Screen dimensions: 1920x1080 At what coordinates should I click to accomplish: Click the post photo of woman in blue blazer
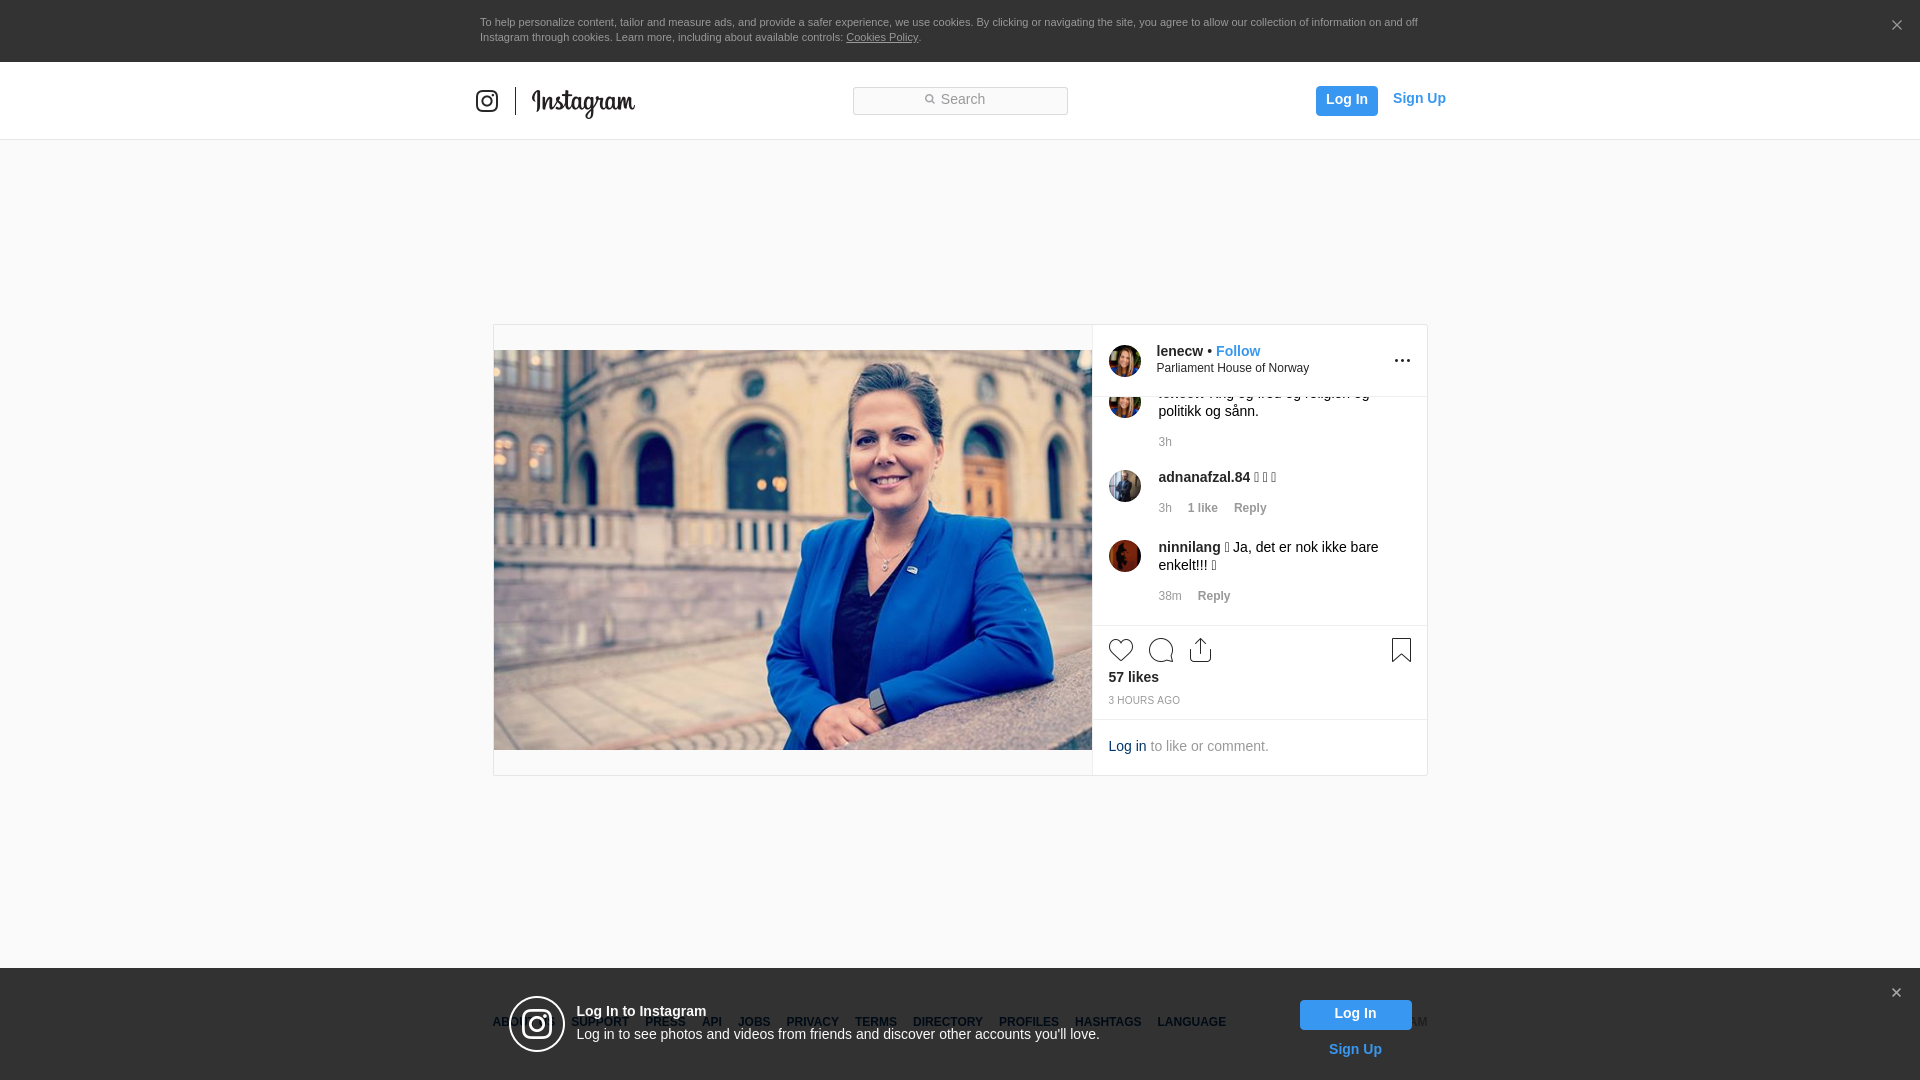click(x=793, y=550)
